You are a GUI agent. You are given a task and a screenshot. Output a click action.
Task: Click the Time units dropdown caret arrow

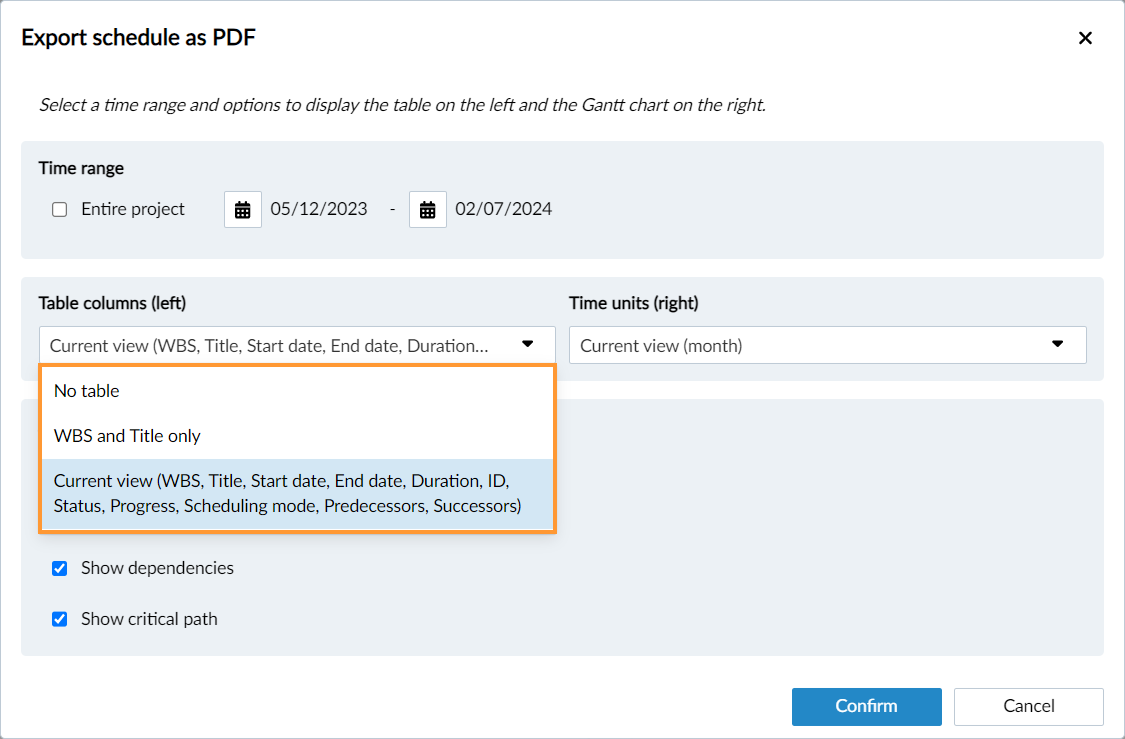point(1058,345)
